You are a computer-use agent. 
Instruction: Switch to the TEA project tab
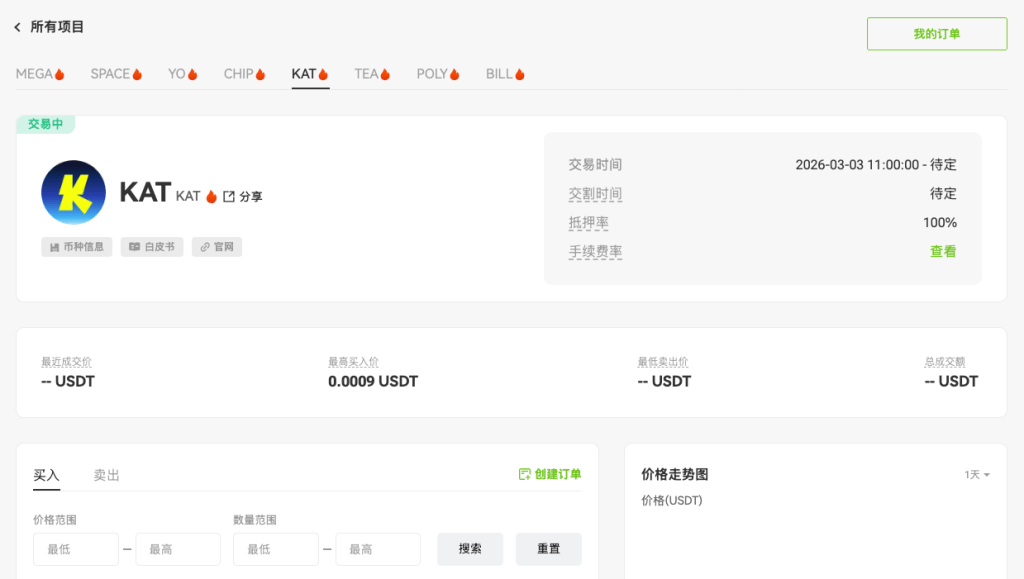point(372,72)
